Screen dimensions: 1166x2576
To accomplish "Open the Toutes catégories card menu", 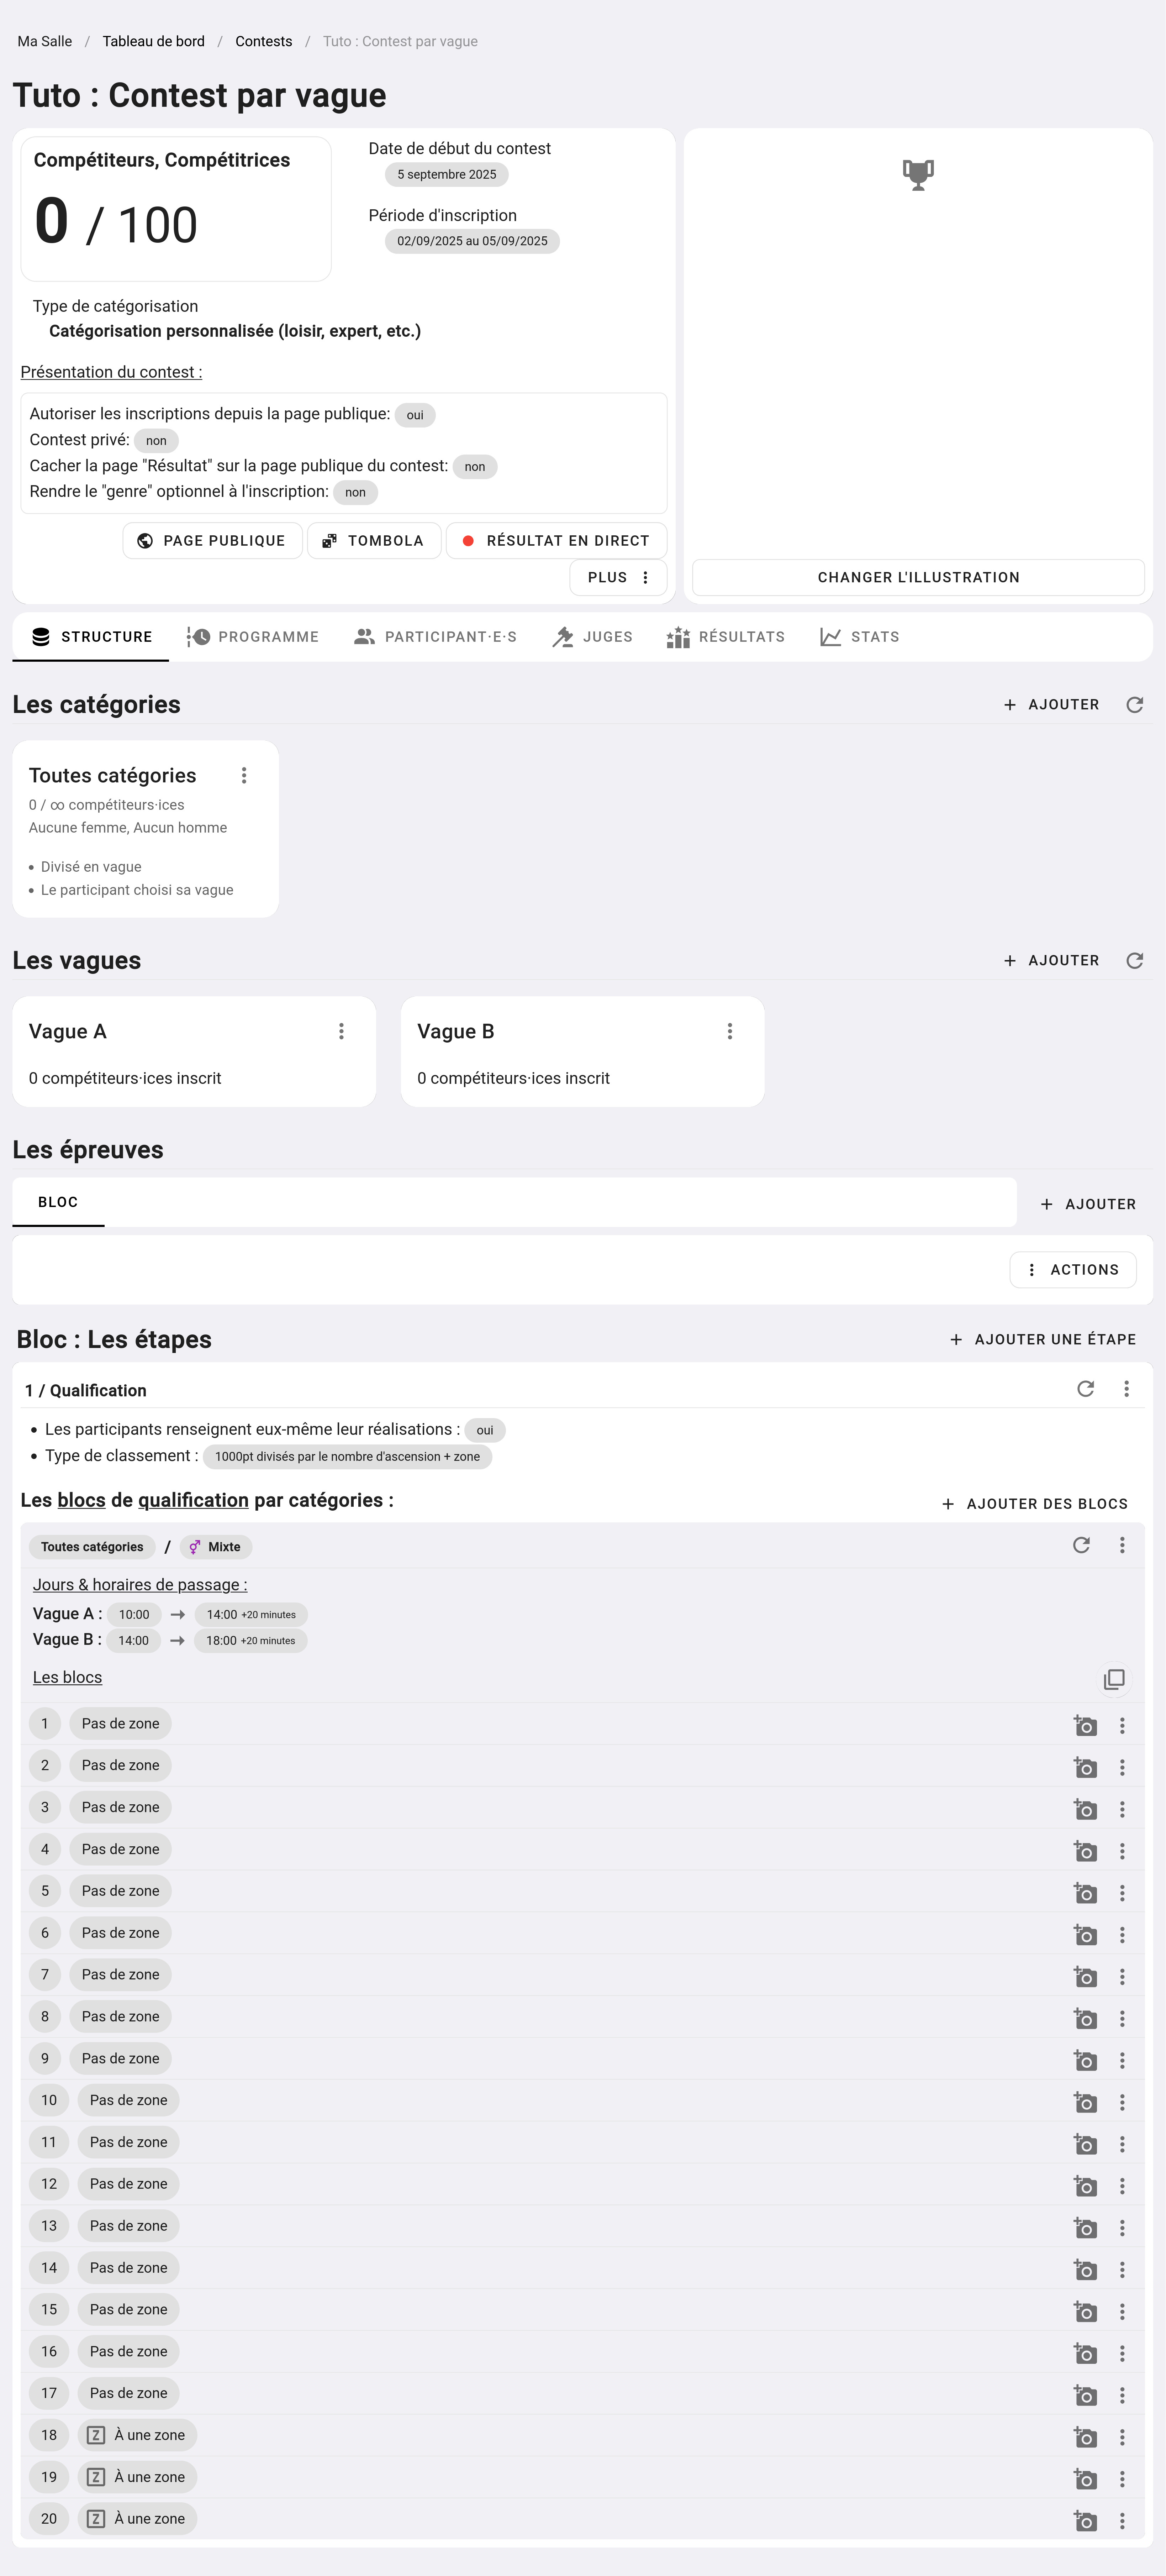I will (244, 776).
